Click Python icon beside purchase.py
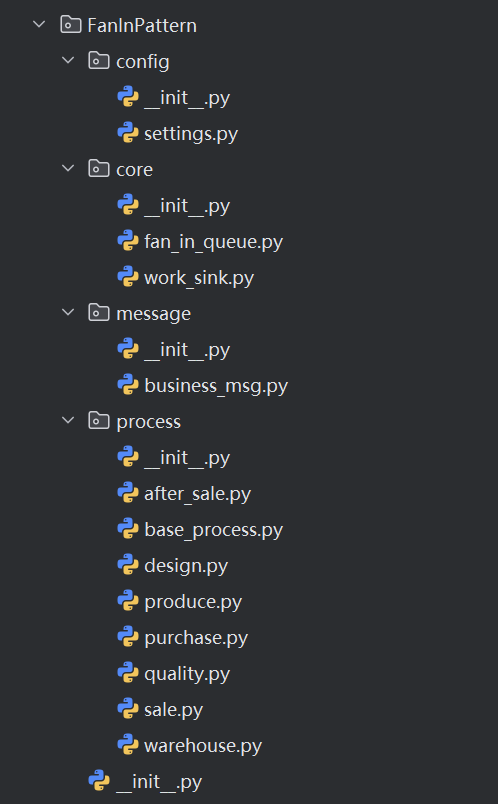 (x=128, y=637)
